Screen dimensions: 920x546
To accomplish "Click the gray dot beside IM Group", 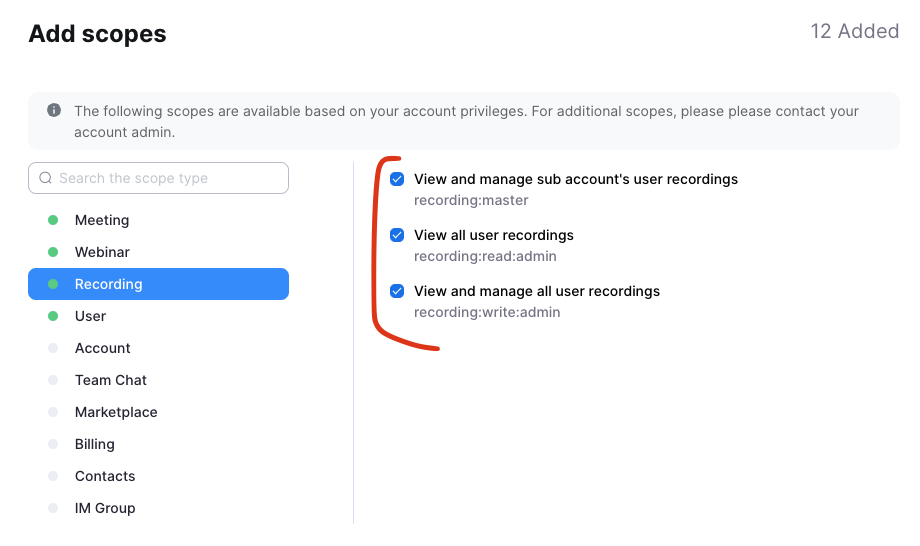I will tap(53, 508).
